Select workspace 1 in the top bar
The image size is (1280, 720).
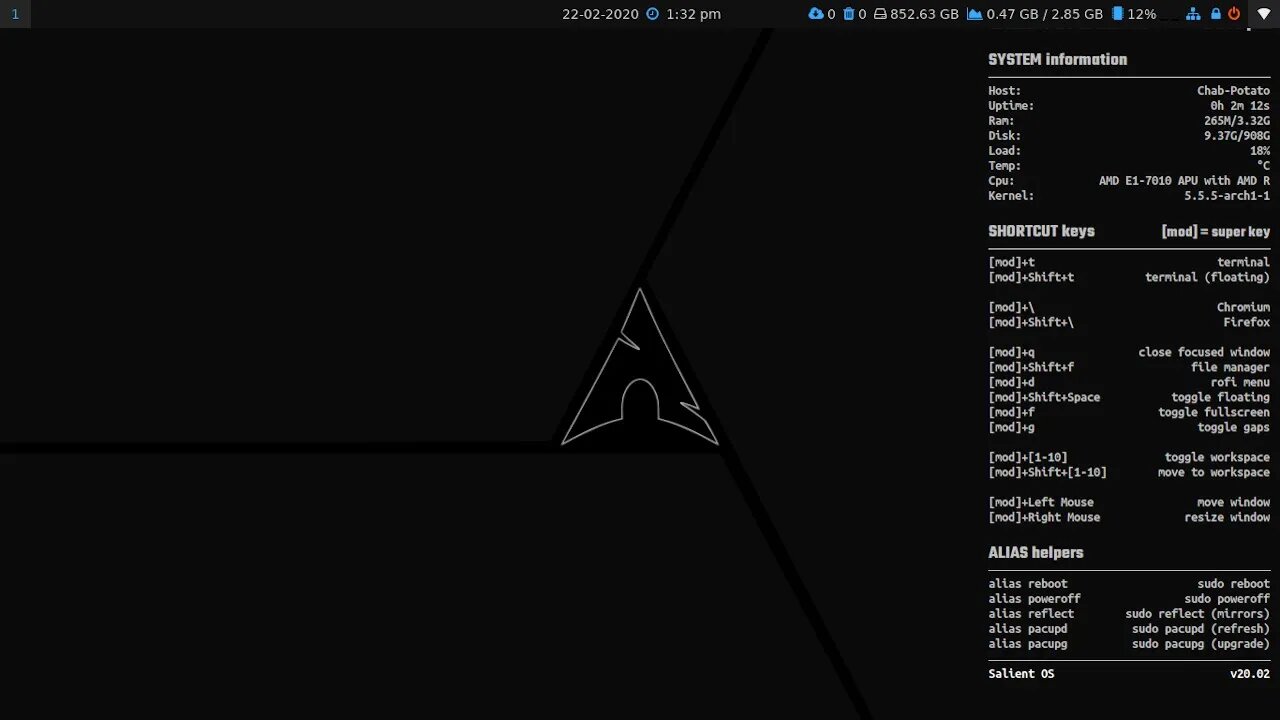(15, 14)
